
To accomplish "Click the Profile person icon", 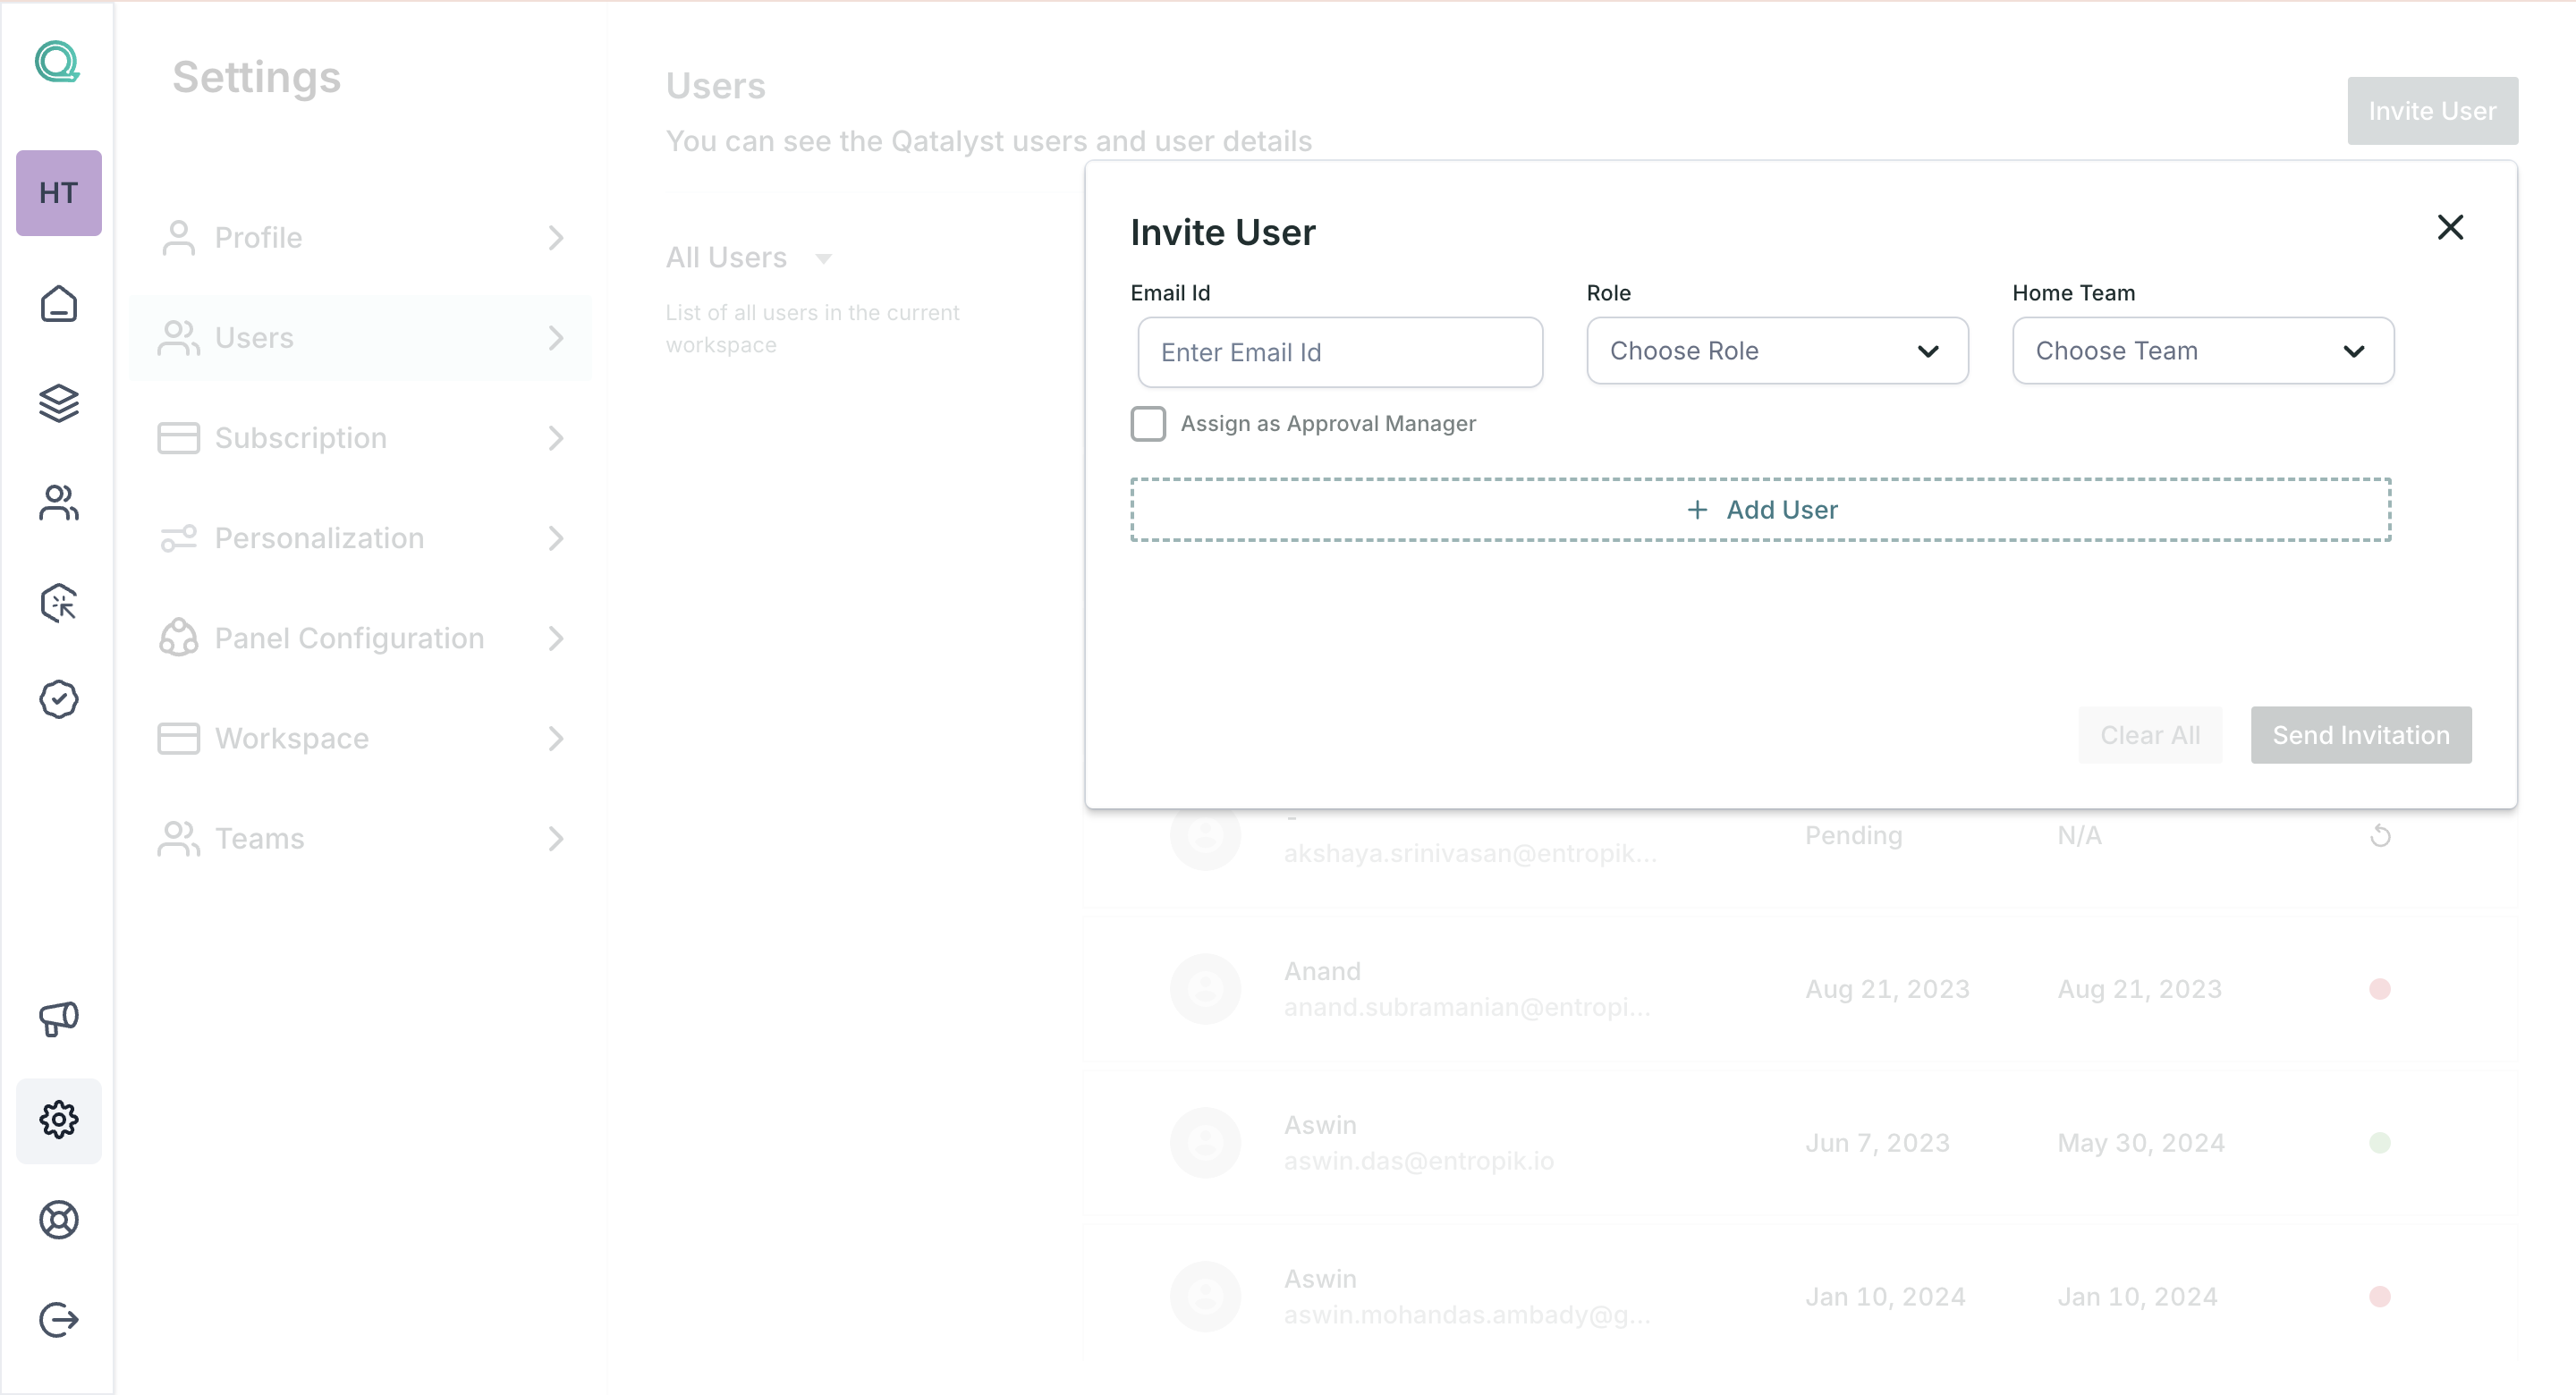I will [x=178, y=238].
